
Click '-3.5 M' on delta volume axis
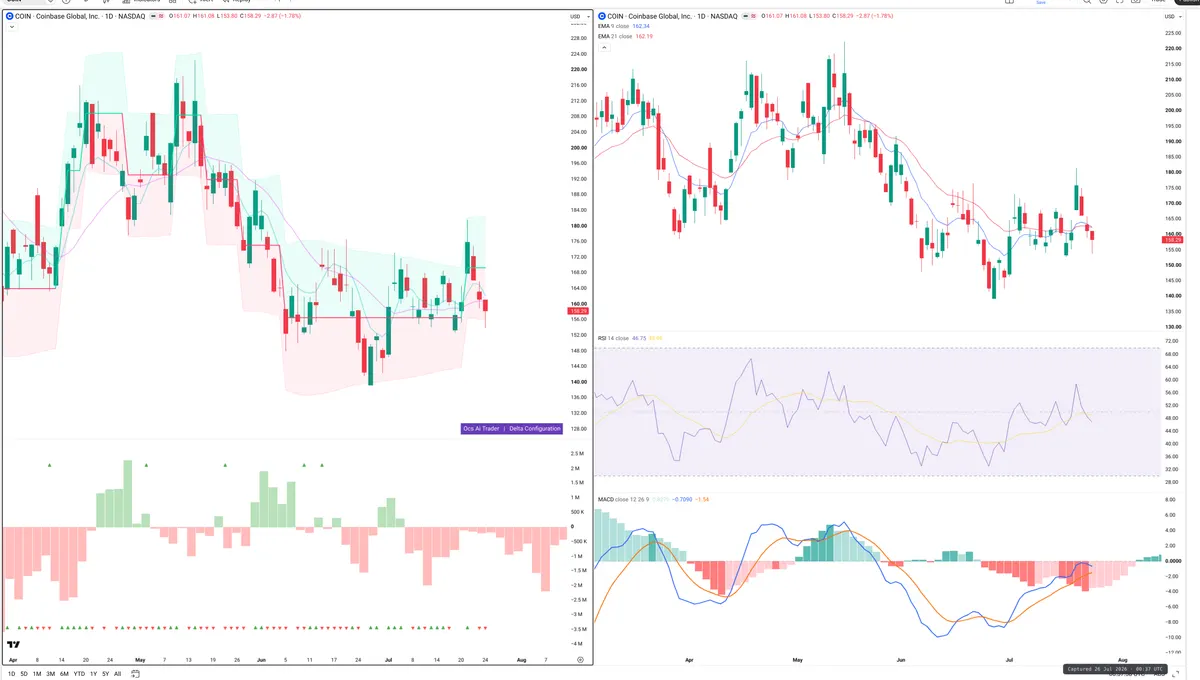pos(578,628)
